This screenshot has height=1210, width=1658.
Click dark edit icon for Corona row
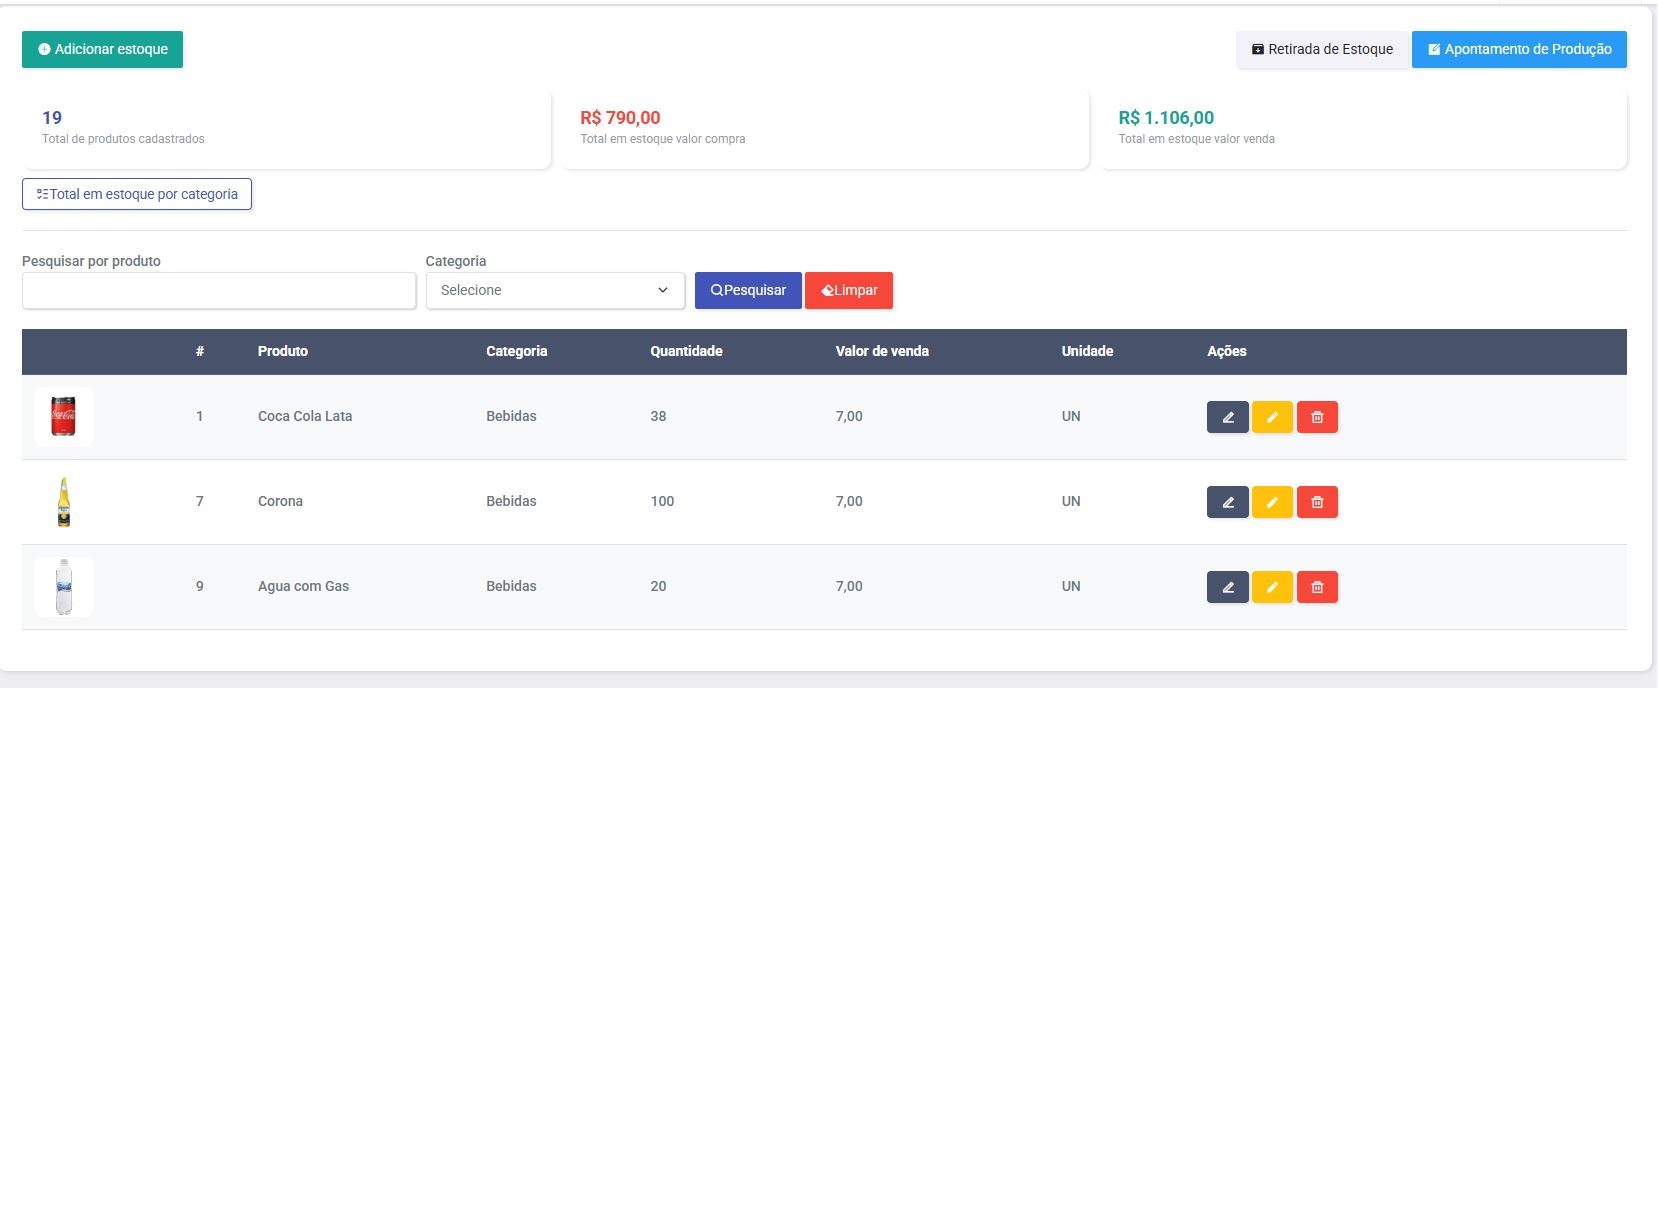[x=1227, y=502]
